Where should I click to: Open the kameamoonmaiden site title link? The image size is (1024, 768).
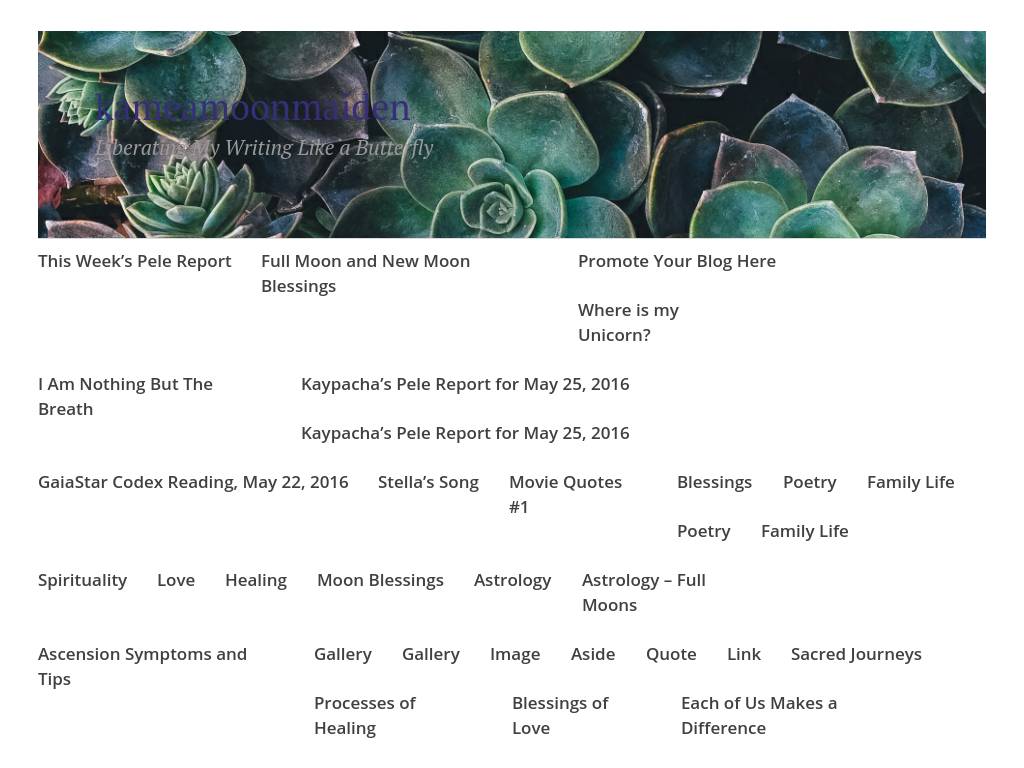click(253, 108)
